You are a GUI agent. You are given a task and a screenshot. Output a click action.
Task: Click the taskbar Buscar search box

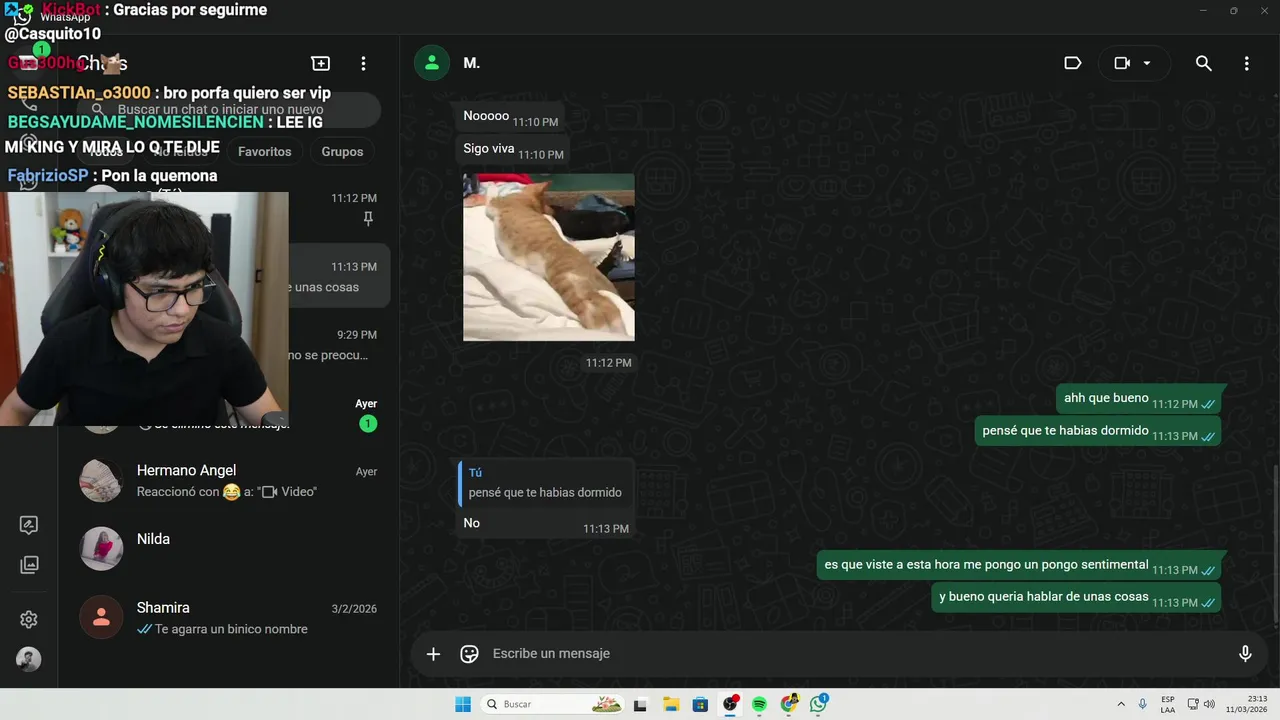553,705
